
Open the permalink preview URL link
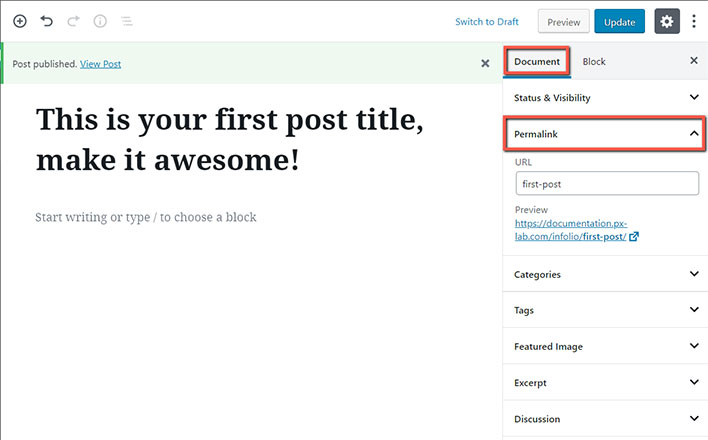click(x=571, y=230)
